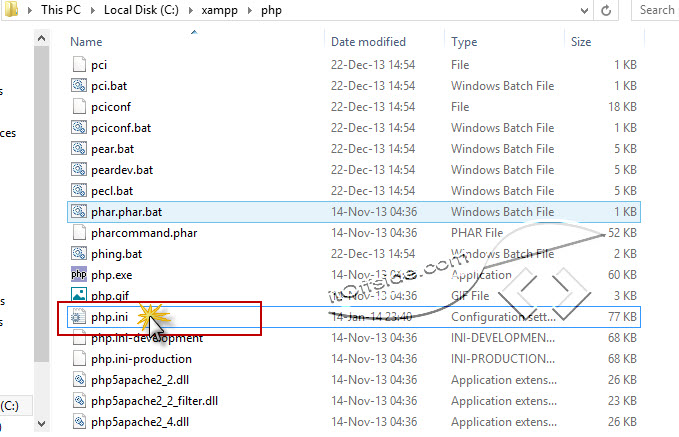Viewport: 679px width, 437px height.
Task: Select the php5apache2_4.dll file name
Action: (140, 422)
